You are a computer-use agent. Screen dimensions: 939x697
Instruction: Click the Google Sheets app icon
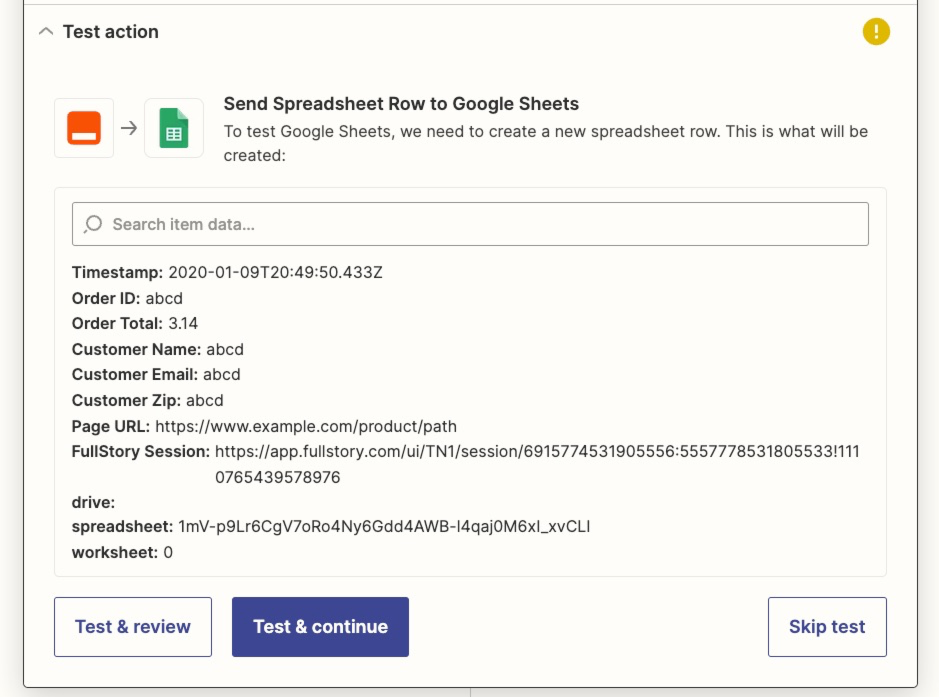[x=174, y=128]
